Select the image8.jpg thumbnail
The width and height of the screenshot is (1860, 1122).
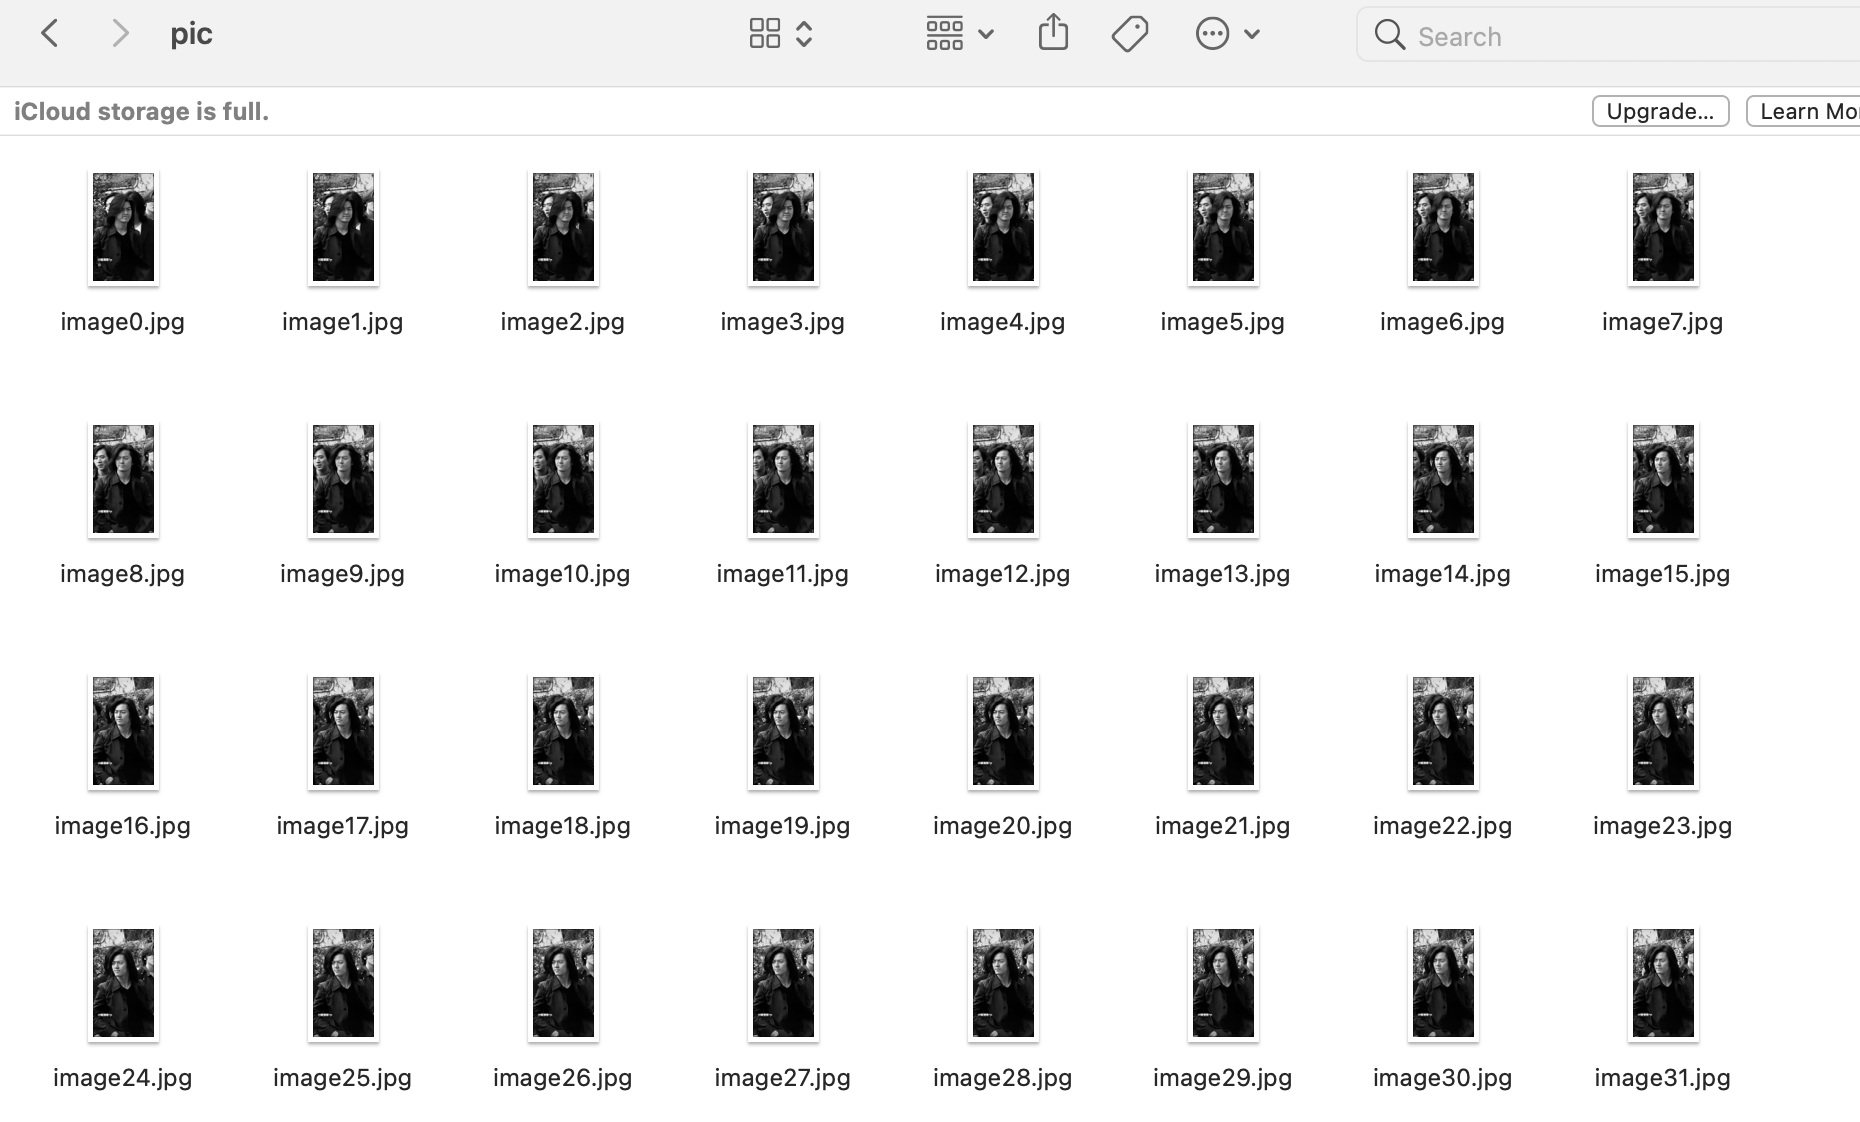click(123, 479)
